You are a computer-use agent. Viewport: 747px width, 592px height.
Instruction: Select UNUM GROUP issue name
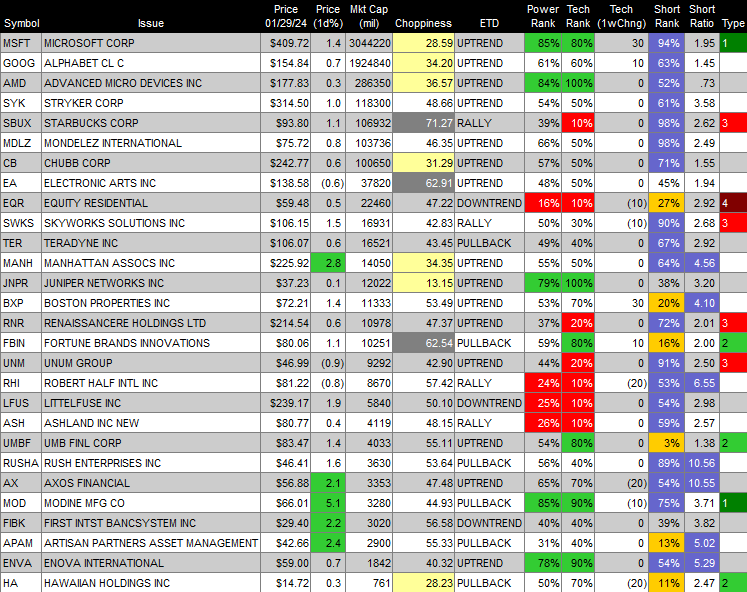click(78, 363)
